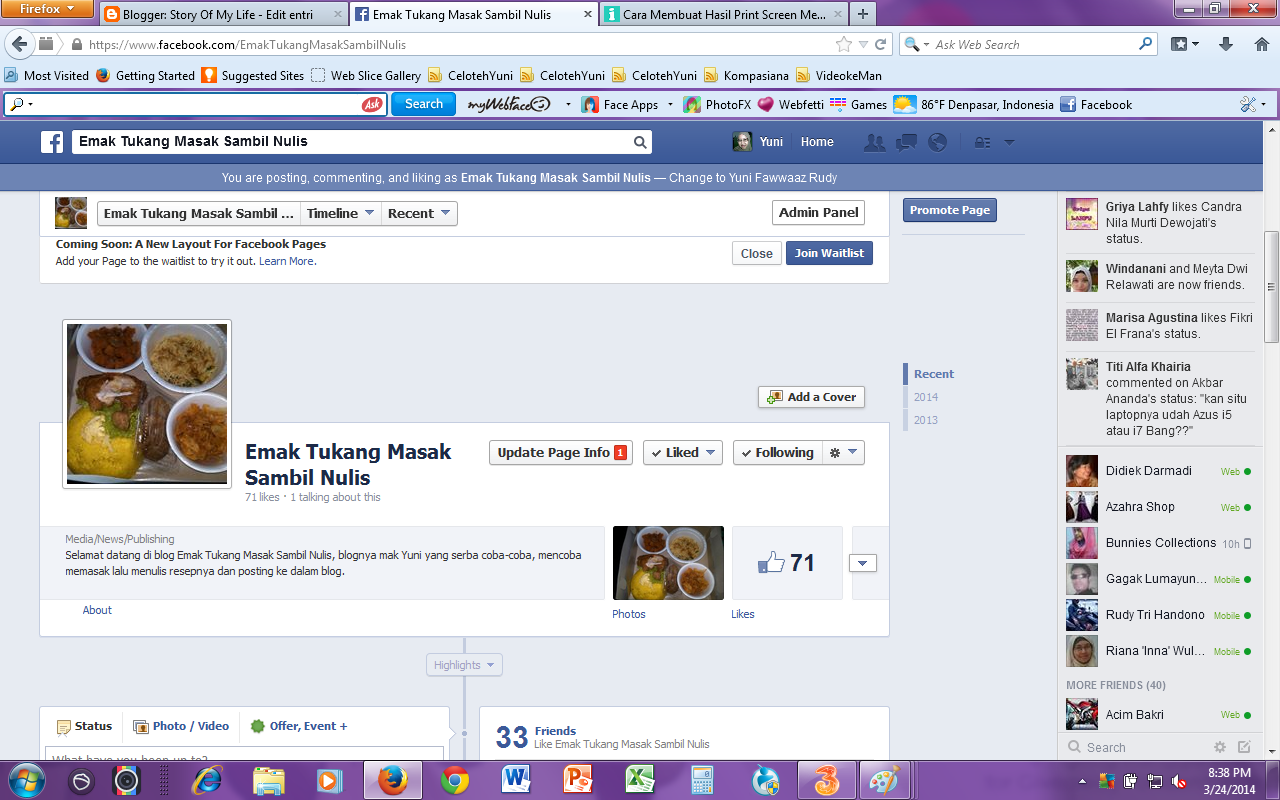Image resolution: width=1280 pixels, height=800 pixels.
Task: Open Google Chrome from the taskbar
Action: 455,779
